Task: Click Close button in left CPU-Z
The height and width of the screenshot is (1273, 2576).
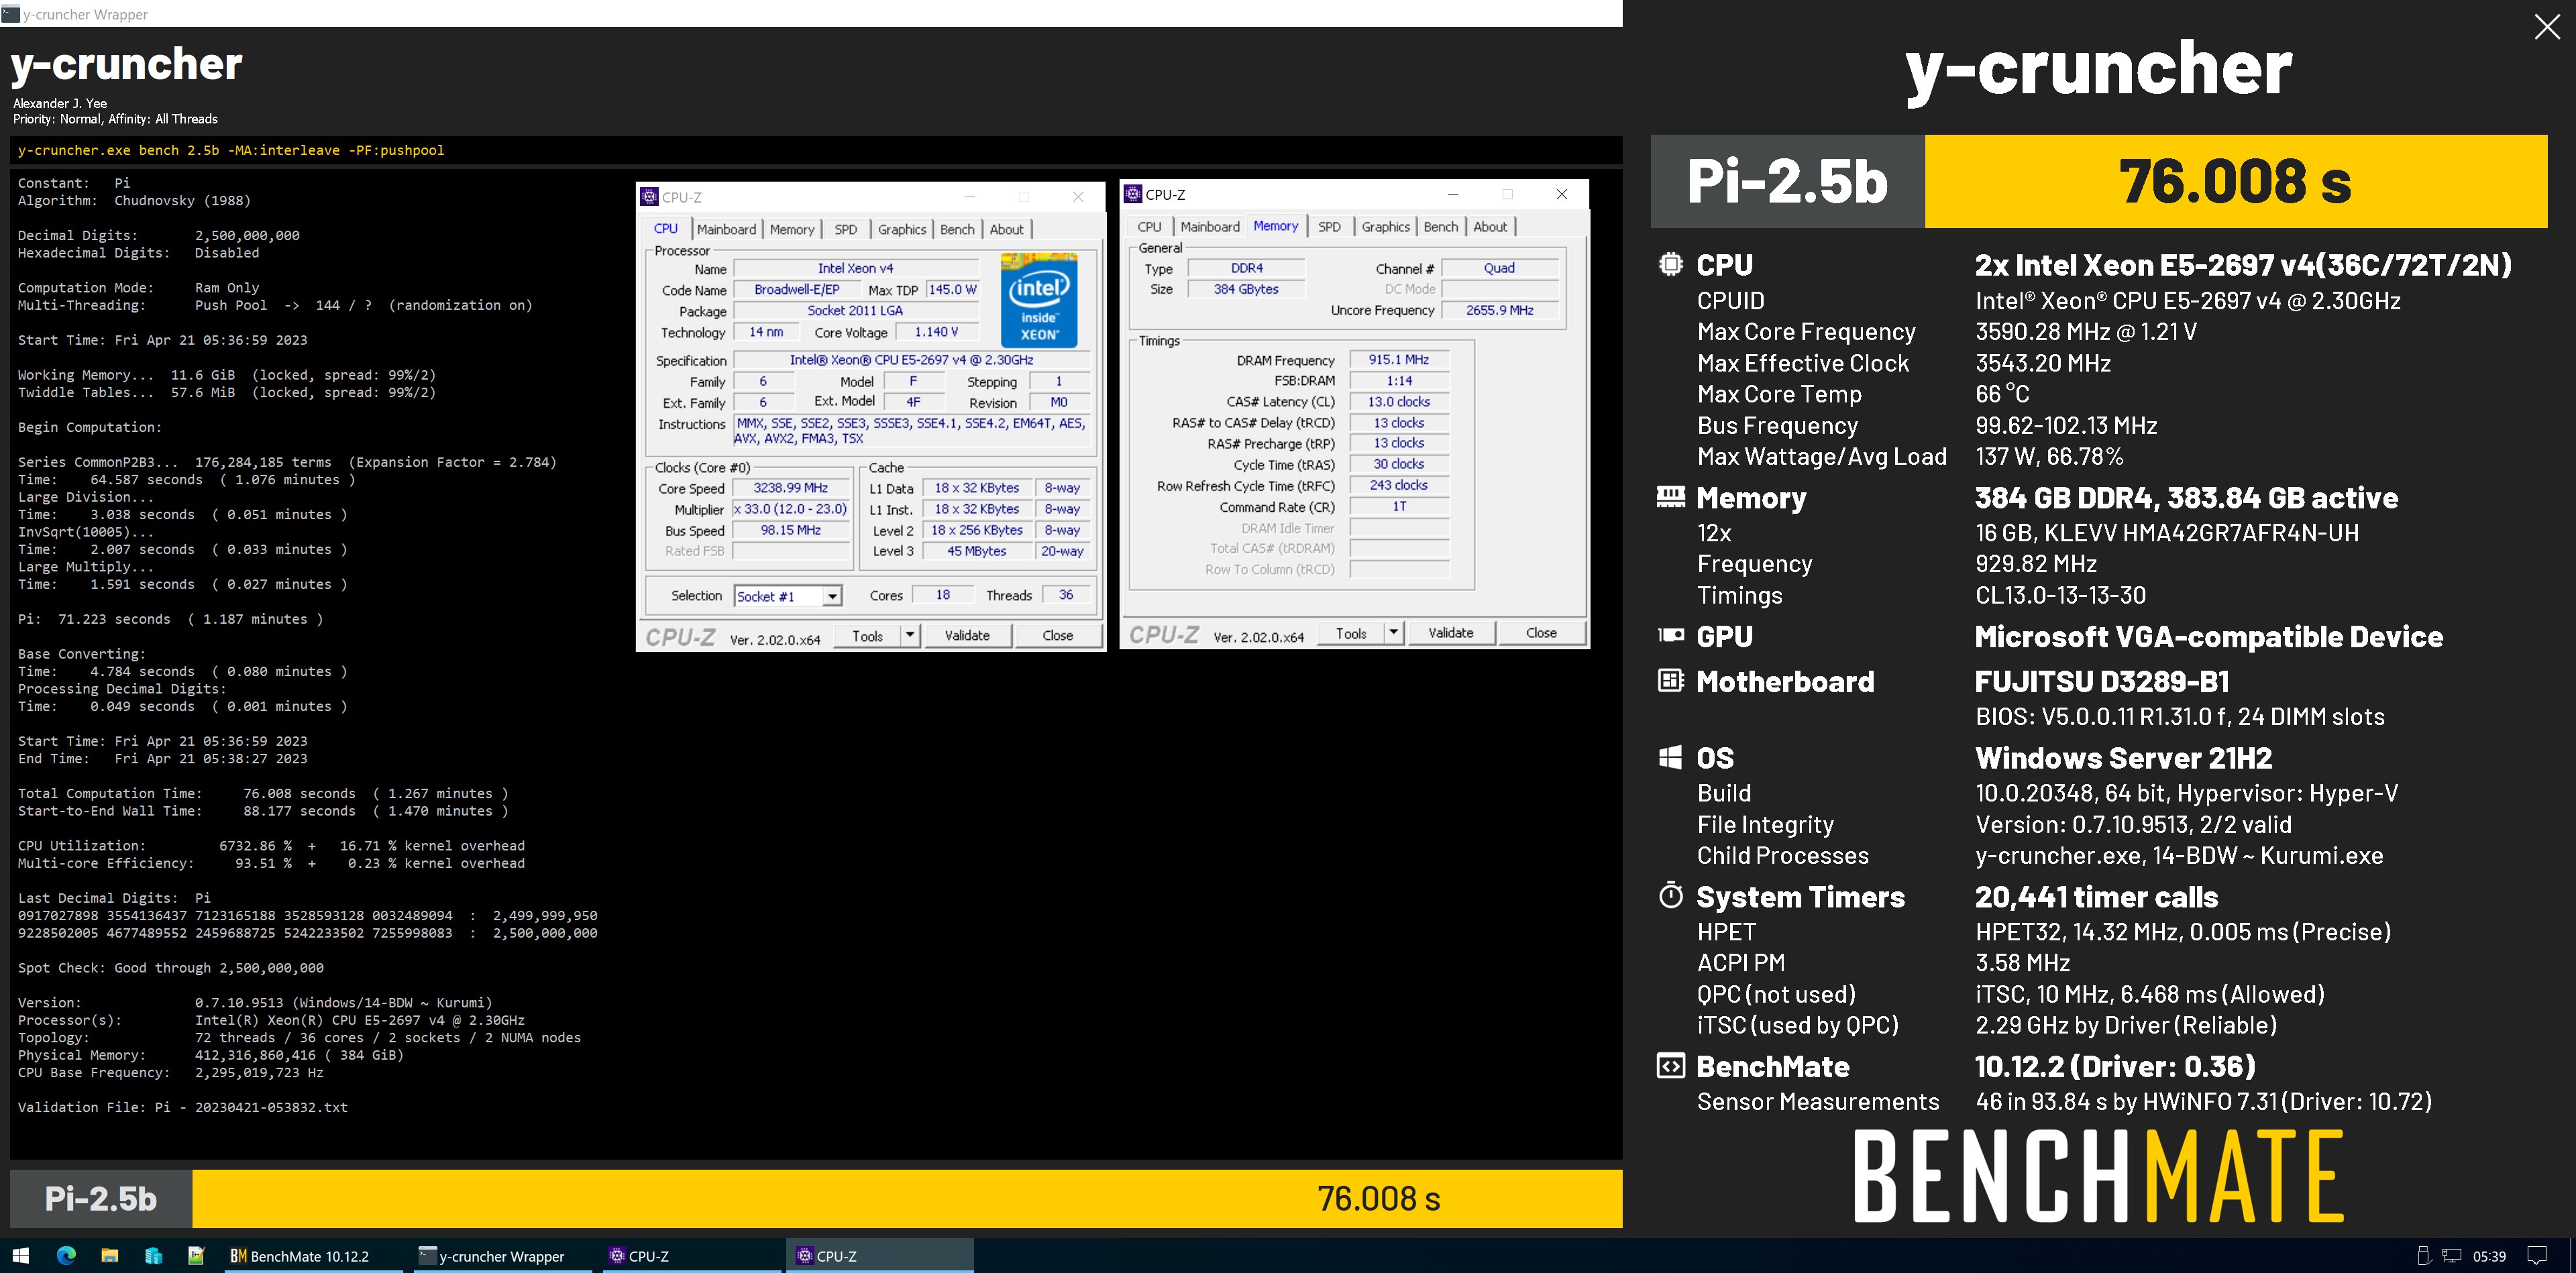Action: click(1058, 635)
